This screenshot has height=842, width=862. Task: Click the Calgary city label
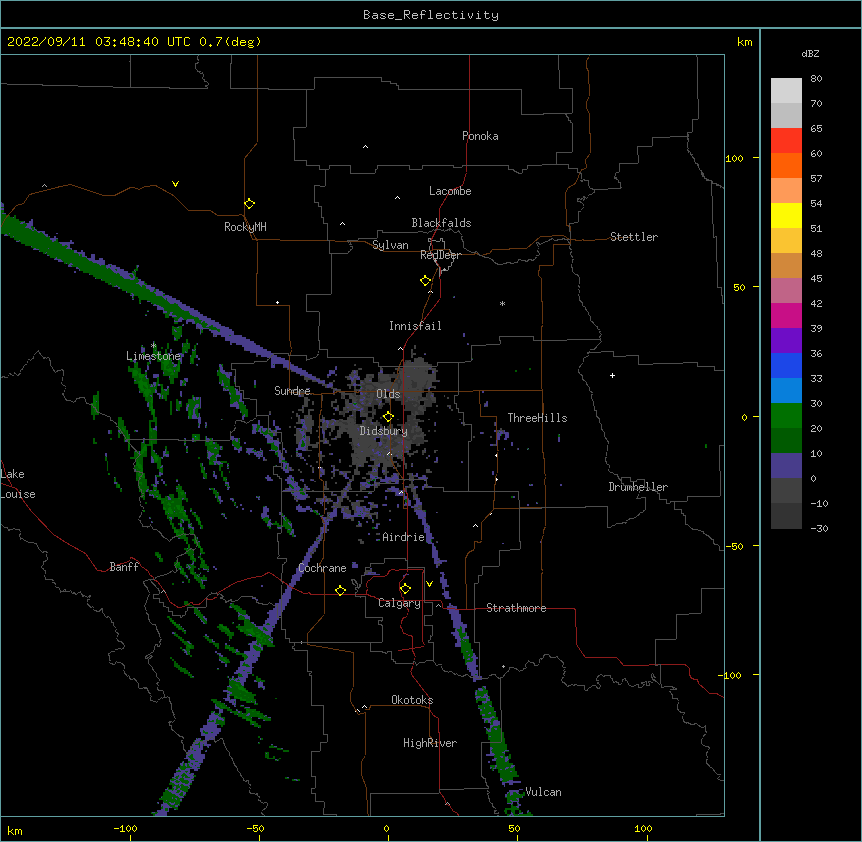399,603
